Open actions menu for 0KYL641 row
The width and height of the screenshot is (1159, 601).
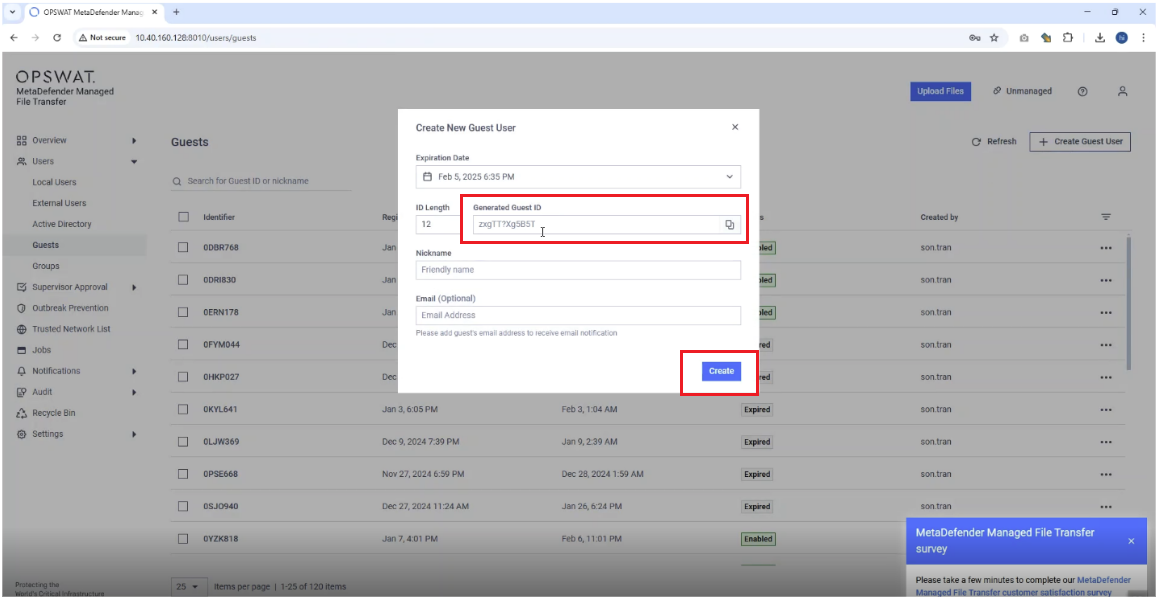pos(1106,410)
